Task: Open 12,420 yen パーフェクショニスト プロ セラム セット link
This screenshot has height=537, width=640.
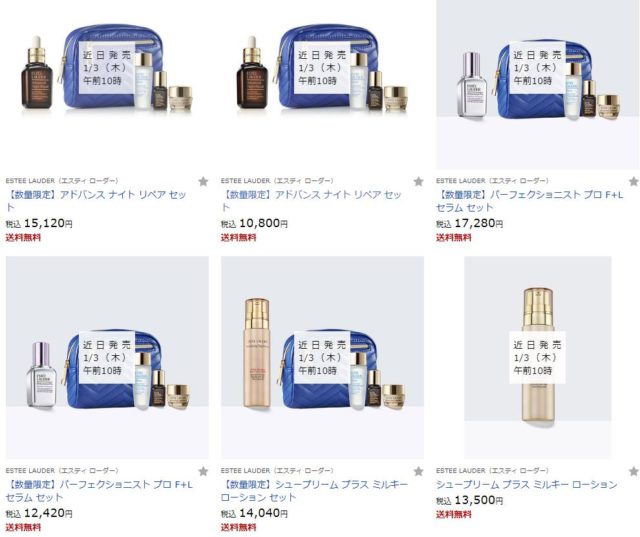Action: (99, 491)
